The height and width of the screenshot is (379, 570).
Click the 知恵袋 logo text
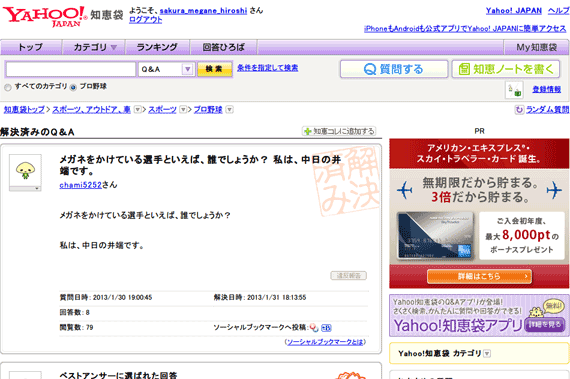[107, 15]
